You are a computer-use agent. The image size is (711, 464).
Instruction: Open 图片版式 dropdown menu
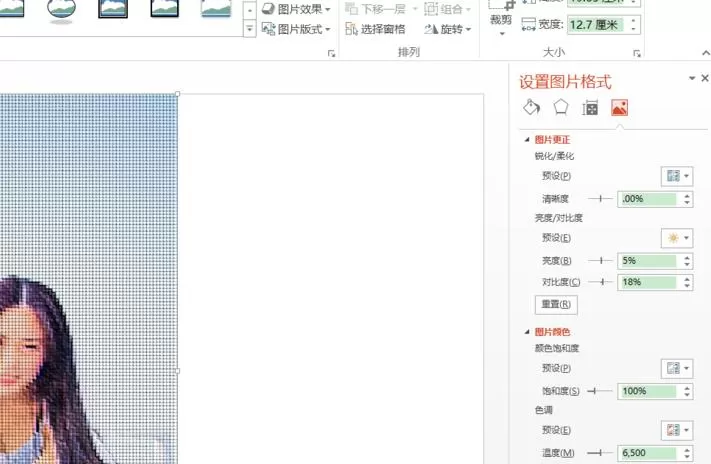point(296,29)
